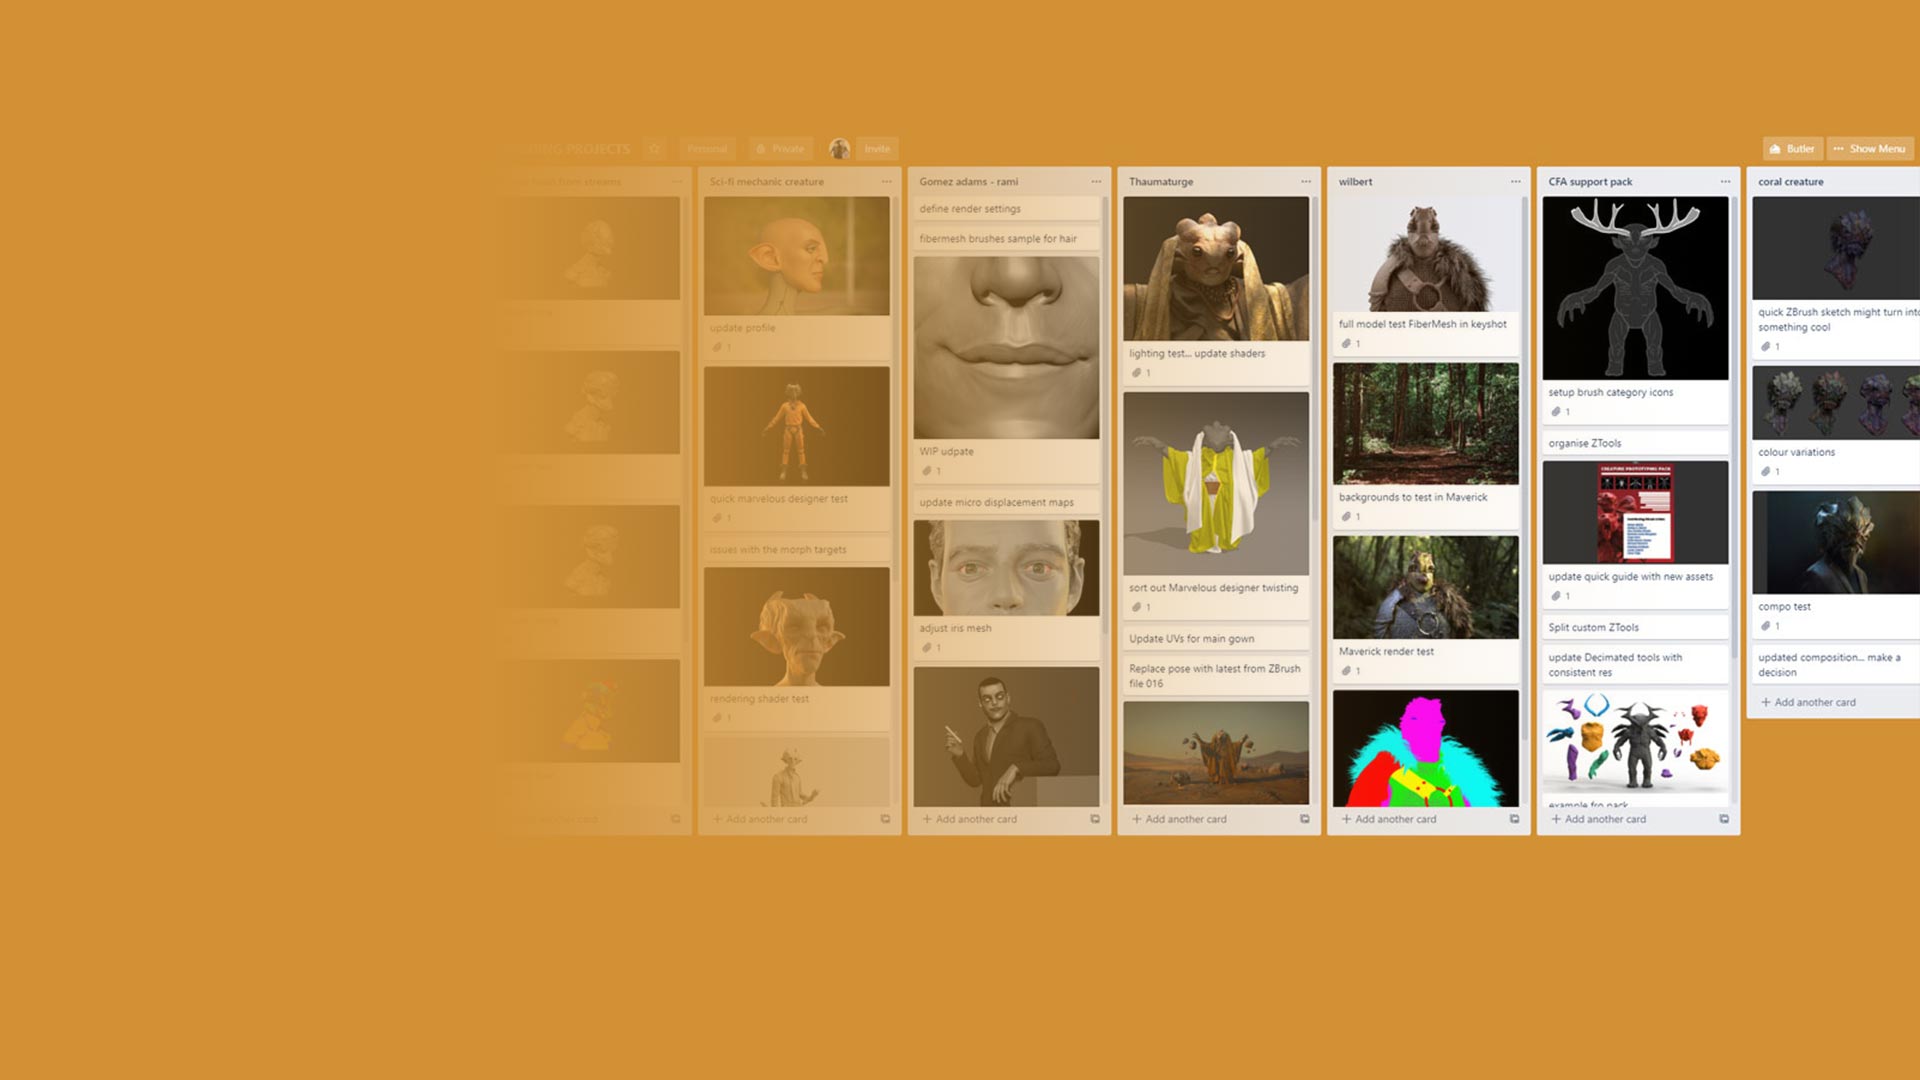Open 'updated composition... make a decision' card
The height and width of the screenshot is (1080, 1920).
tap(1836, 665)
